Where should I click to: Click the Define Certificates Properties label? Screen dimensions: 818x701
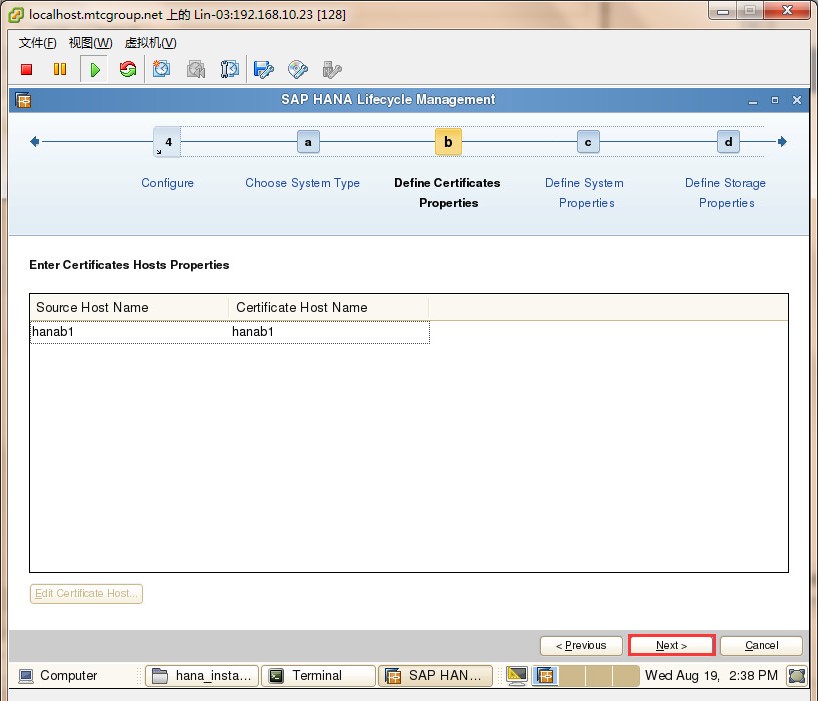(448, 192)
